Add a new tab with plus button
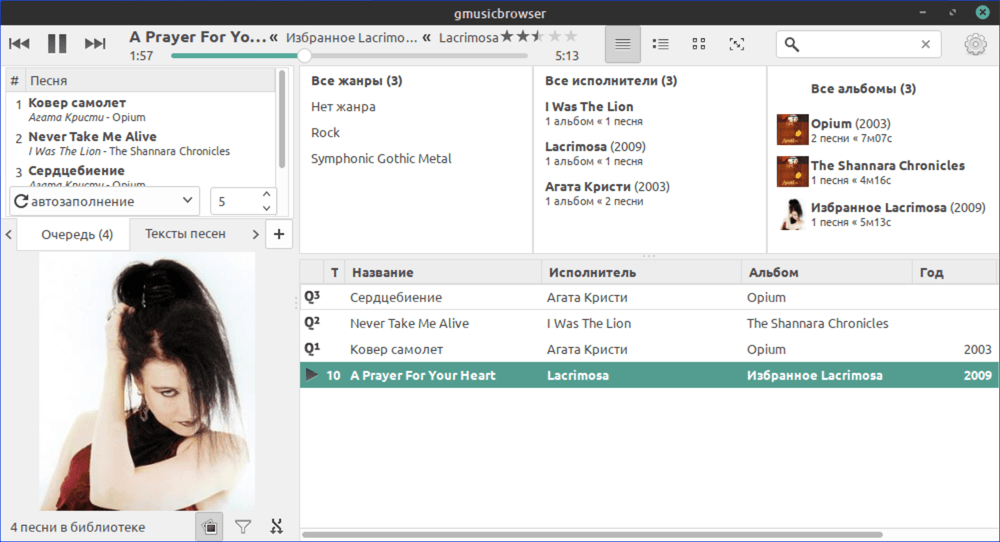1000x542 pixels. 279,234
